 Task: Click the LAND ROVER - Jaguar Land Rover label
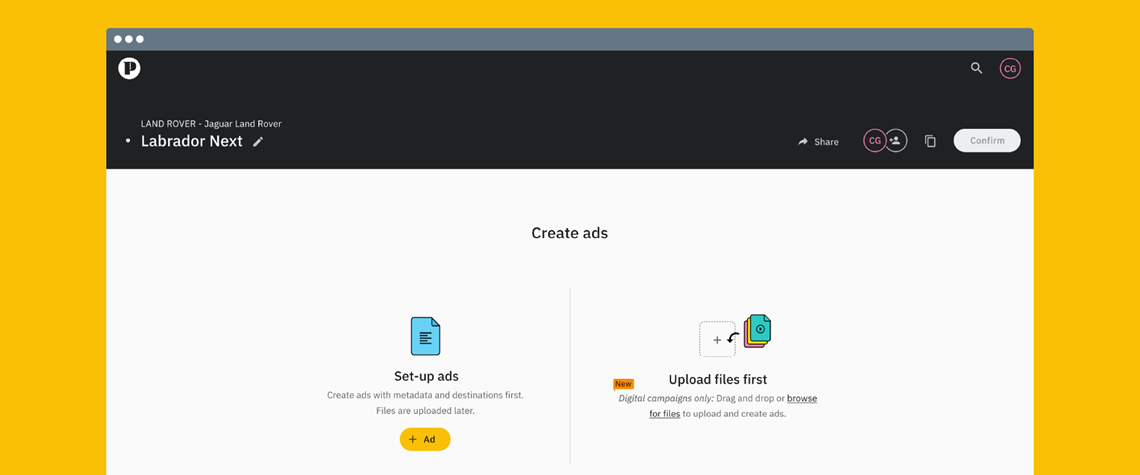tap(211, 124)
